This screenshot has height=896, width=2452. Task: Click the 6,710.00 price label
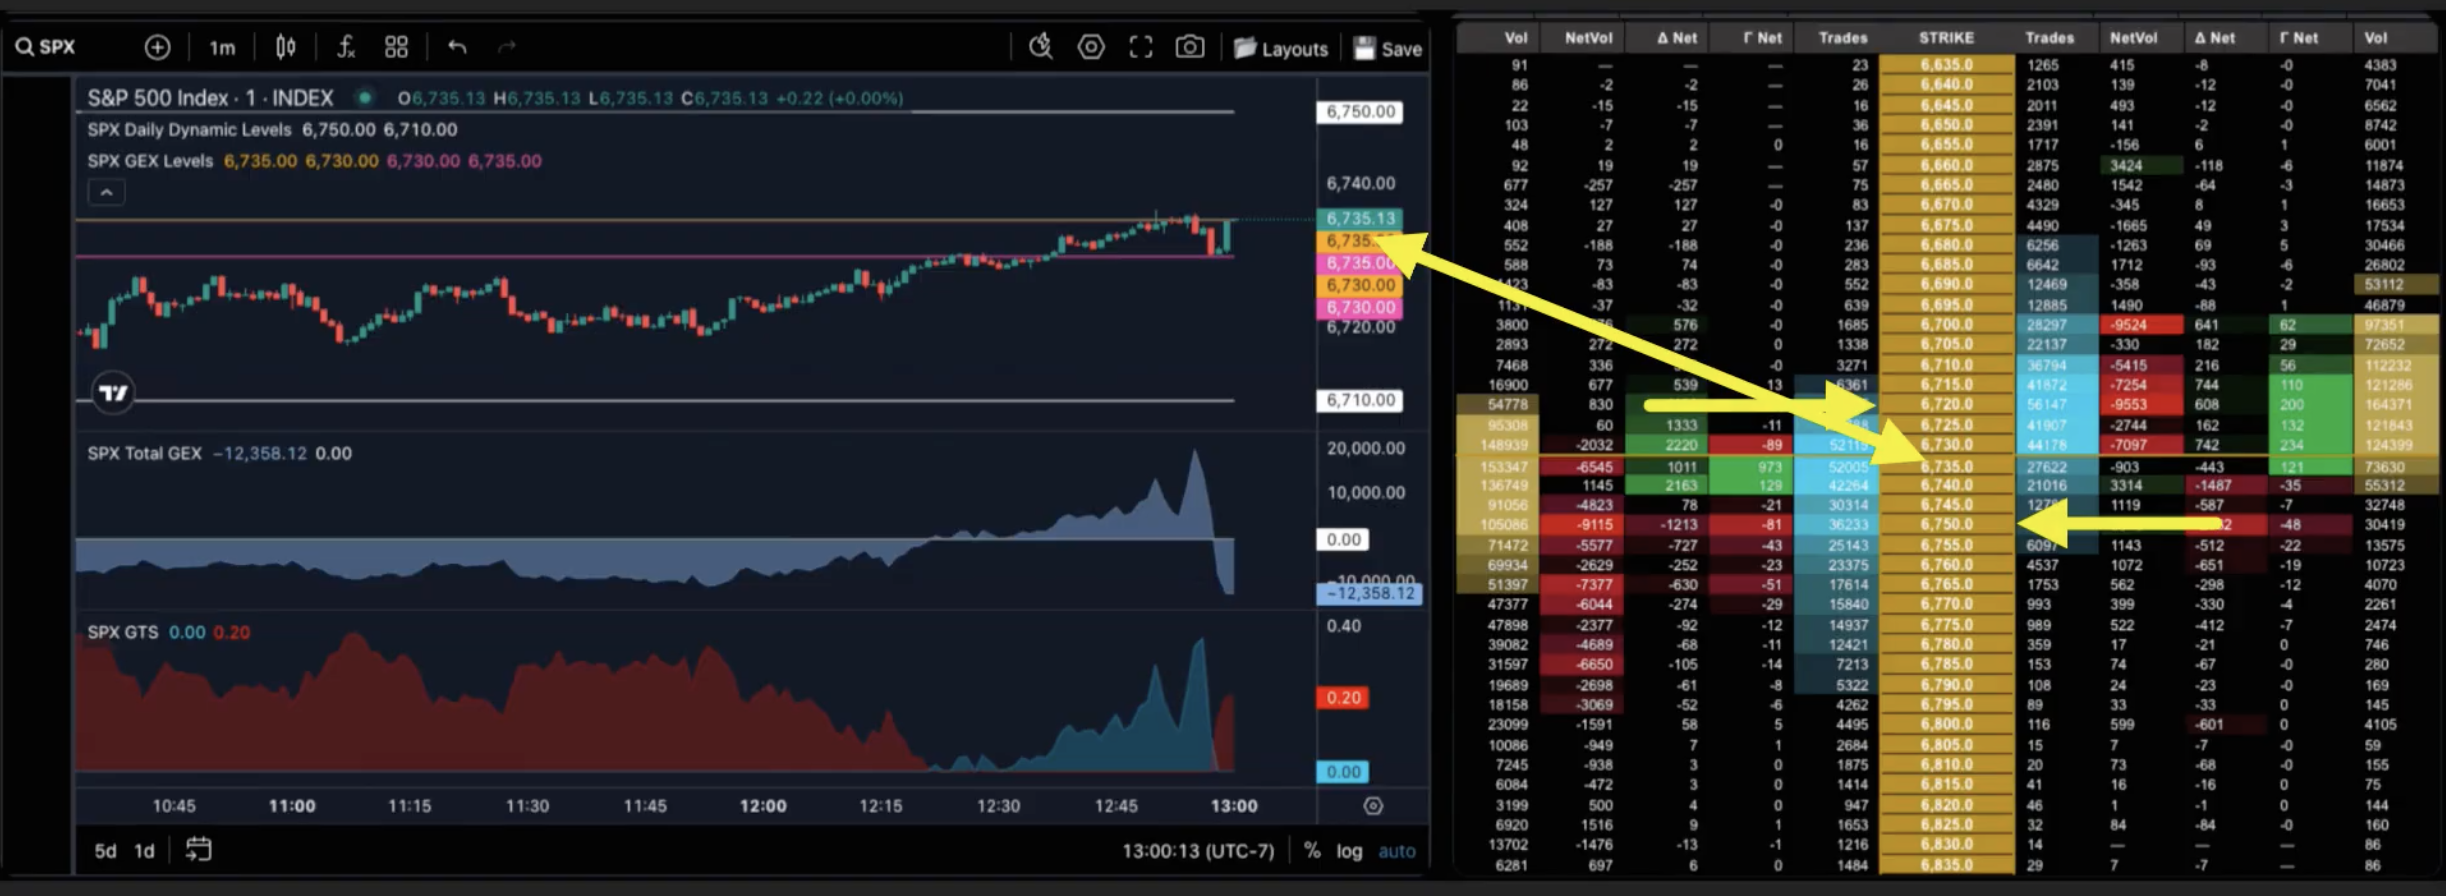click(x=1360, y=400)
